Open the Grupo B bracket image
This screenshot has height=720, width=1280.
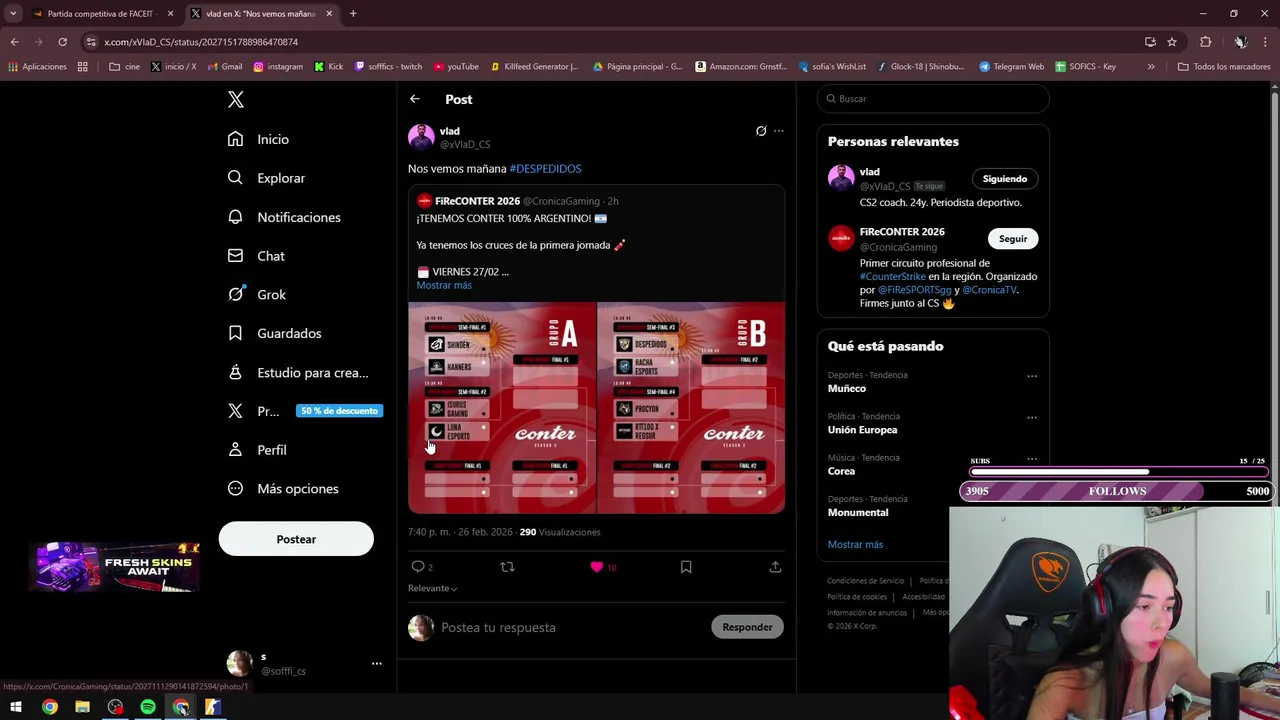[691, 407]
